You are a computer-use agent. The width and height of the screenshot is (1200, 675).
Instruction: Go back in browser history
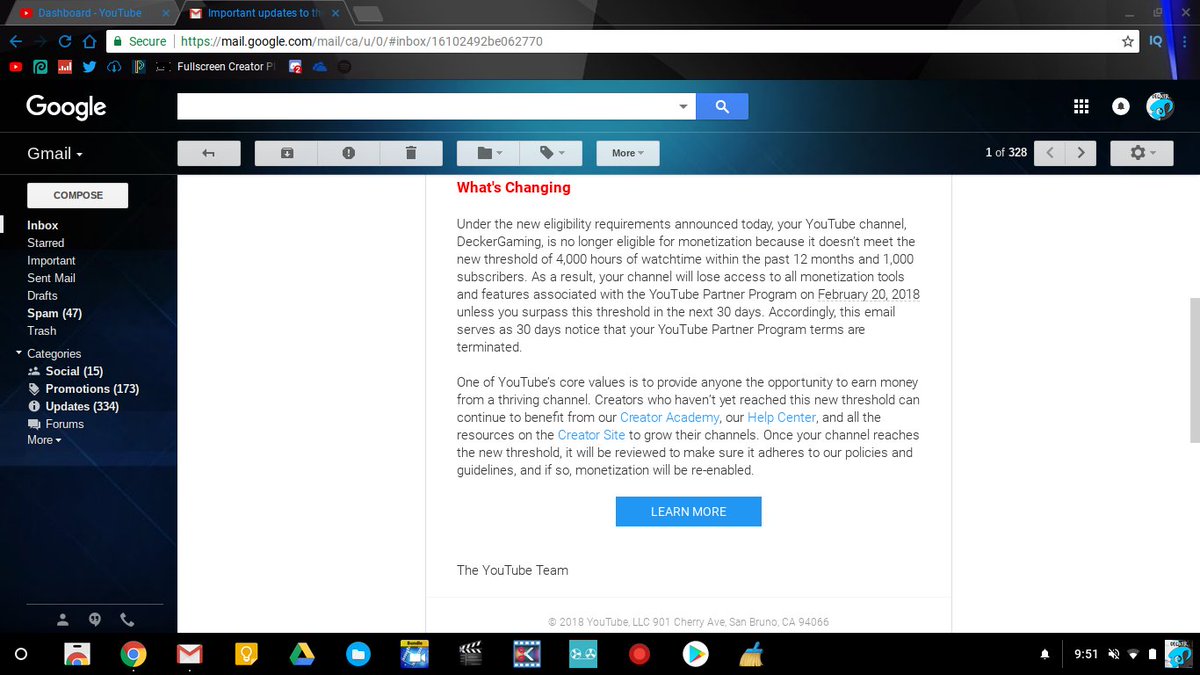point(15,41)
